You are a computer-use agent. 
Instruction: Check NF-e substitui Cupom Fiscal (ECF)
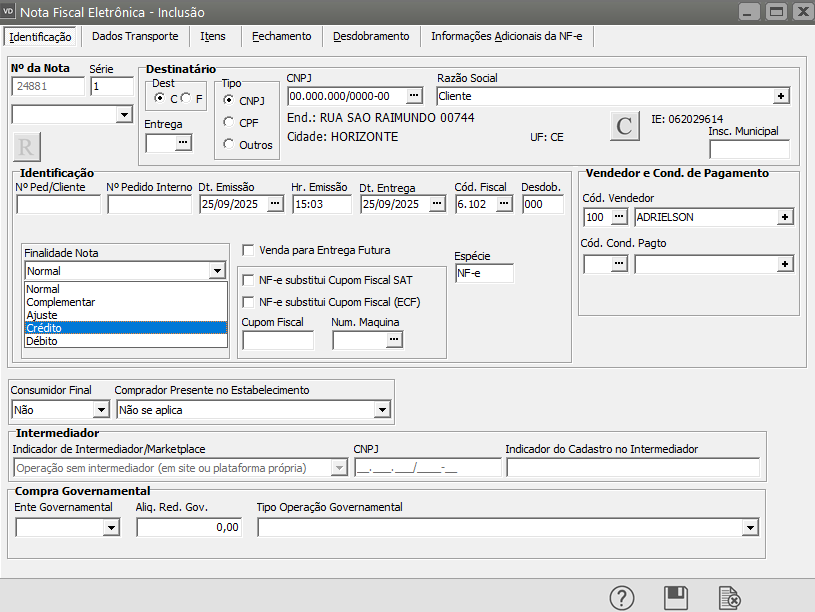[x=248, y=302]
